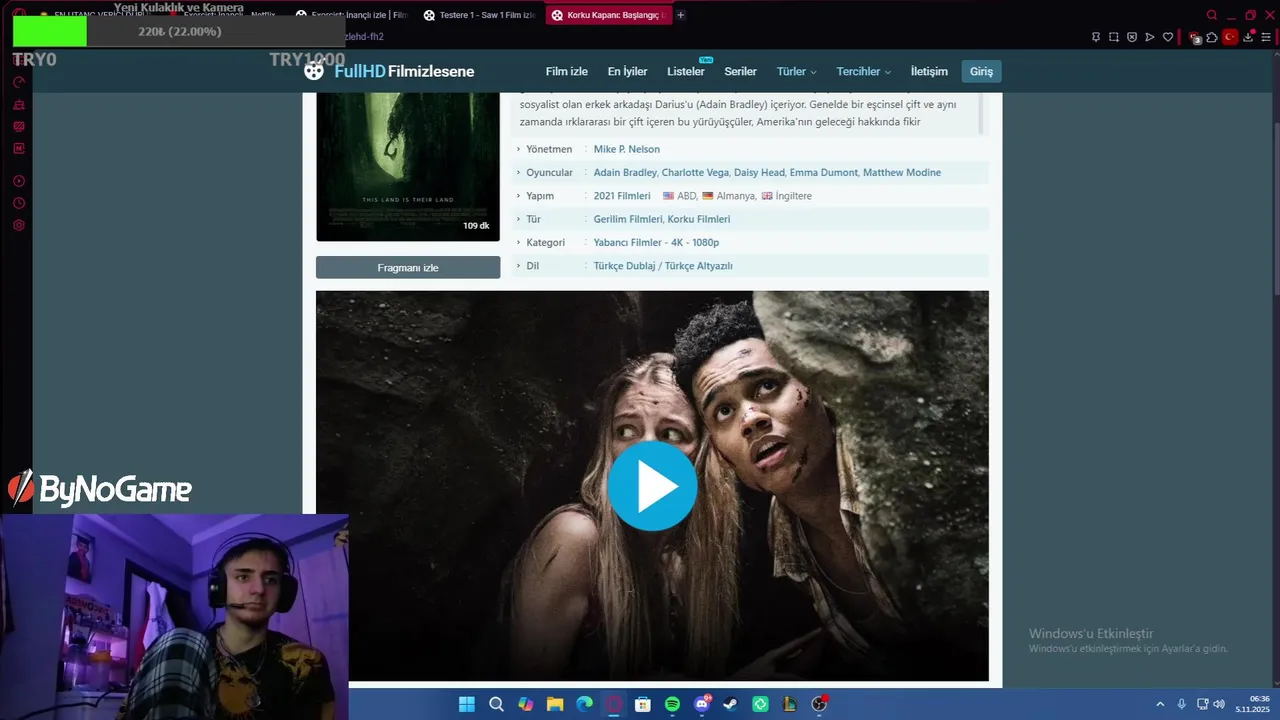Image resolution: width=1280 pixels, height=720 pixels.
Task: Open the Listeler menu item
Action: [686, 71]
